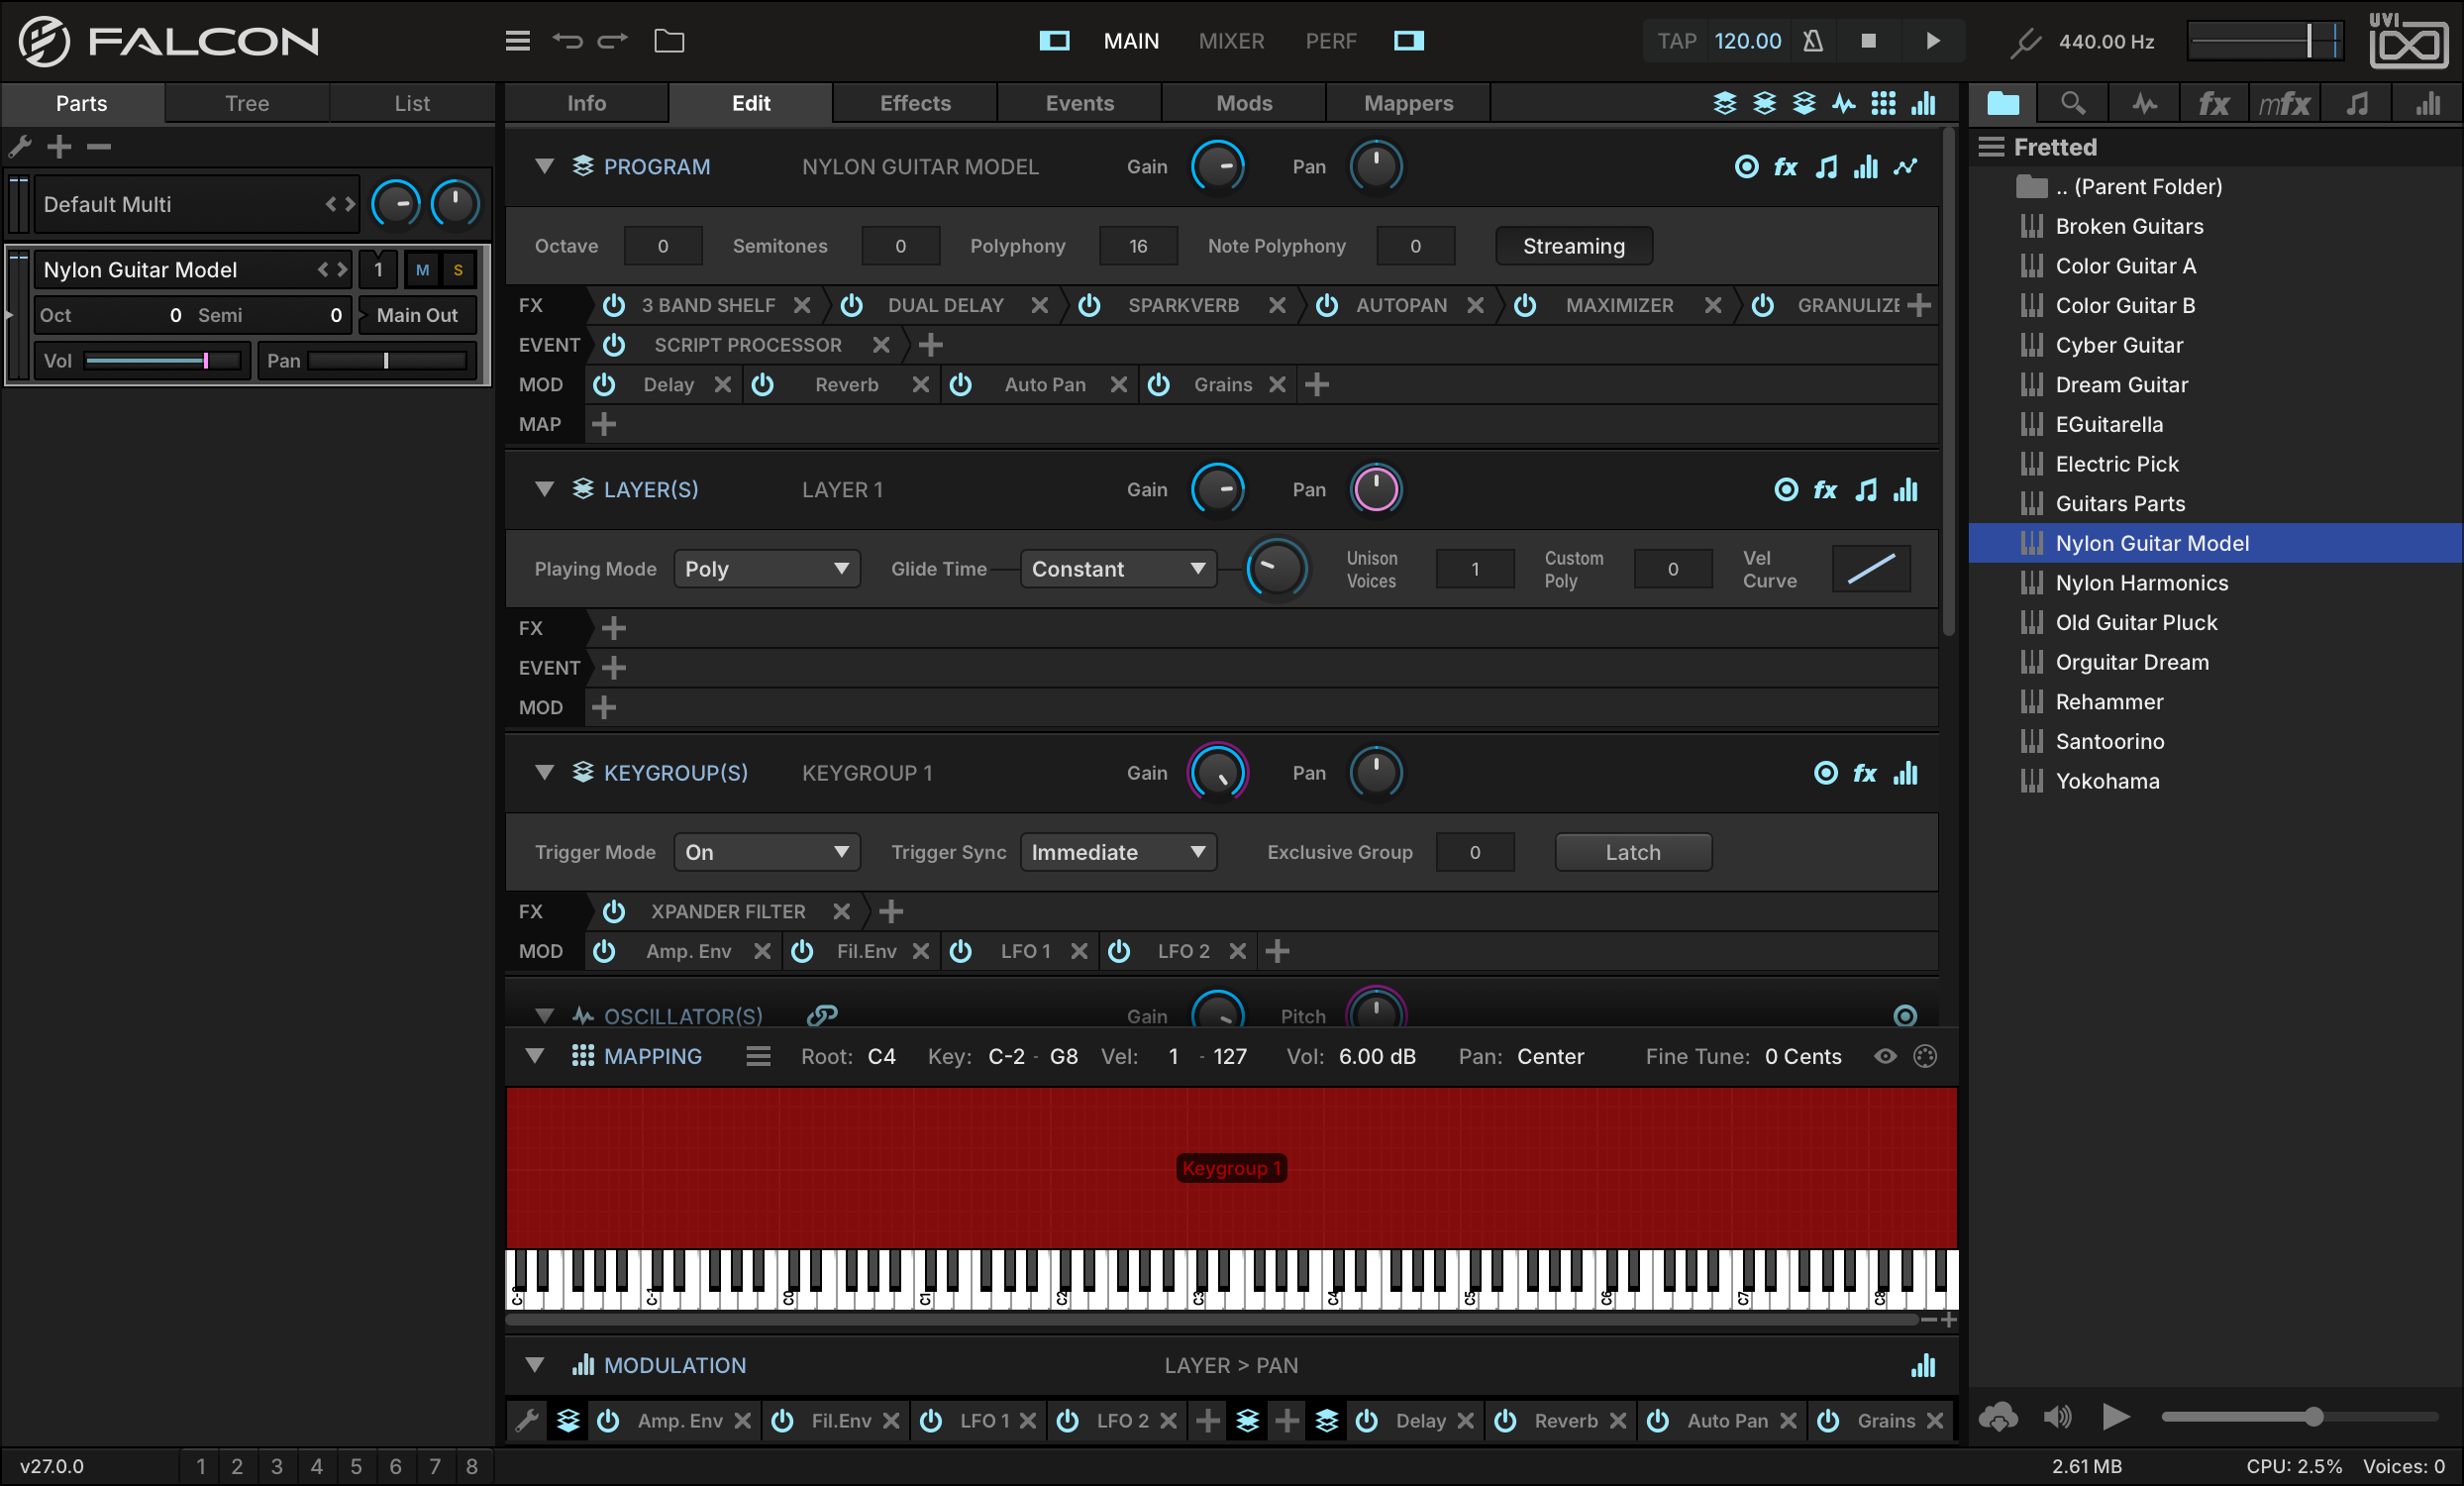
Task: Start transport playback
Action: click(1932, 41)
